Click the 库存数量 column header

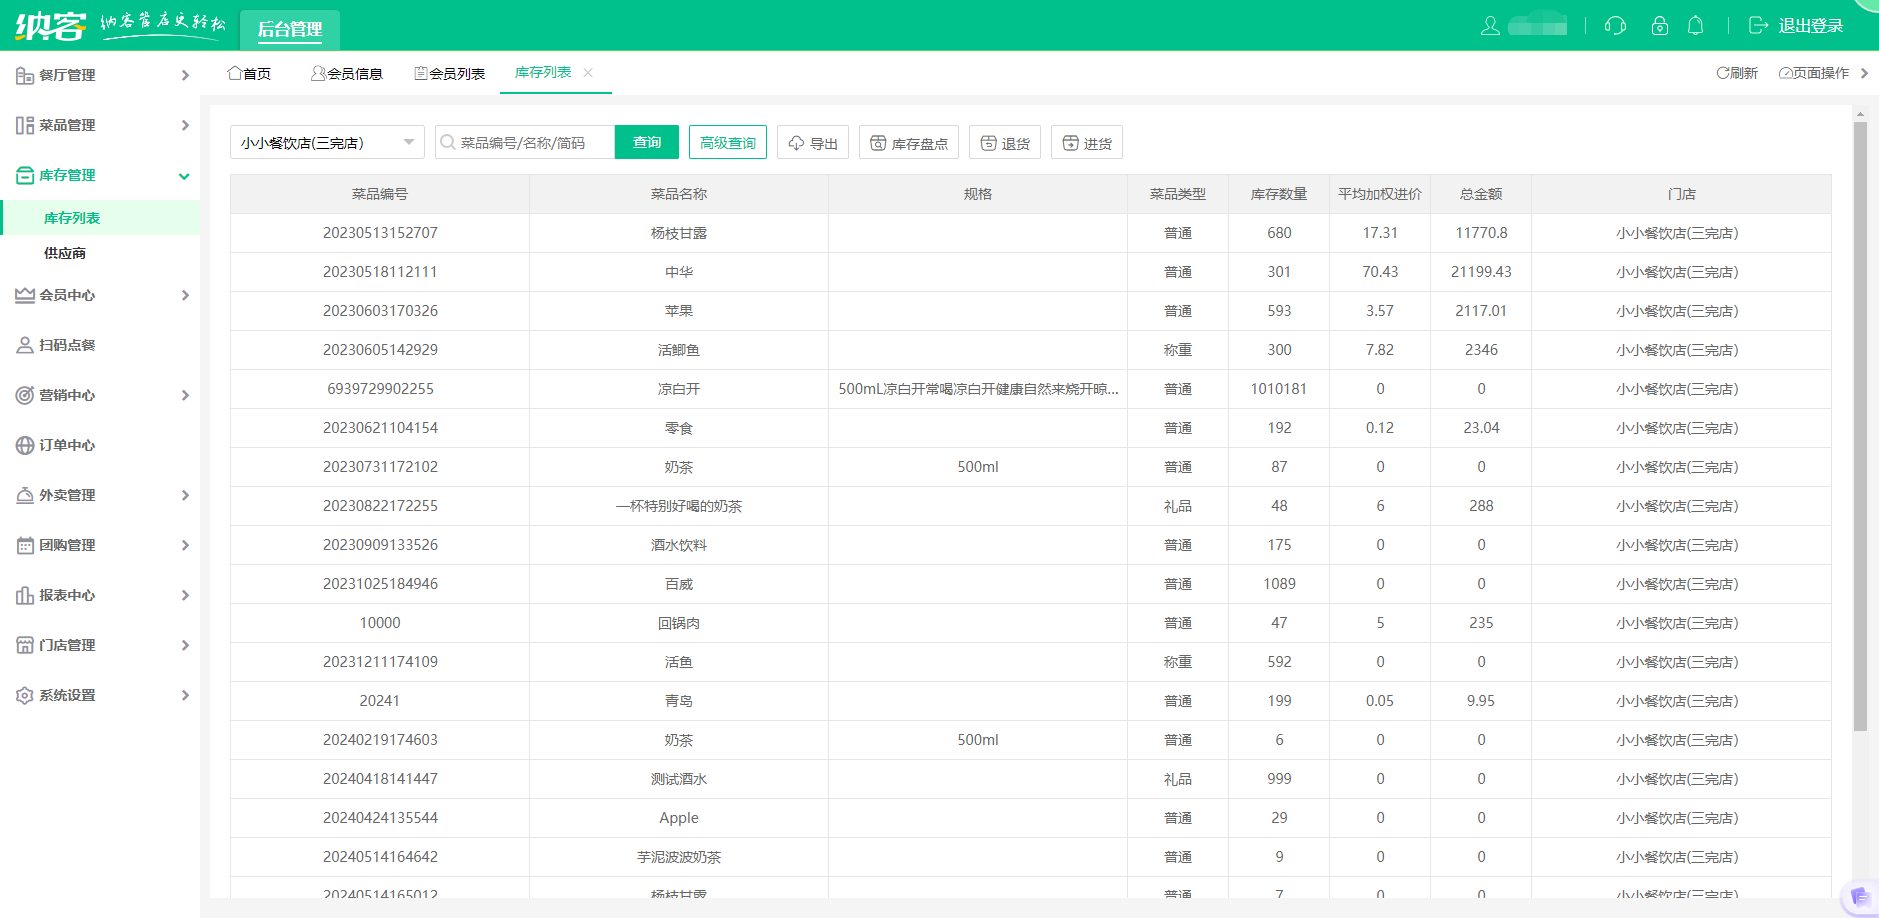pyautogui.click(x=1279, y=194)
